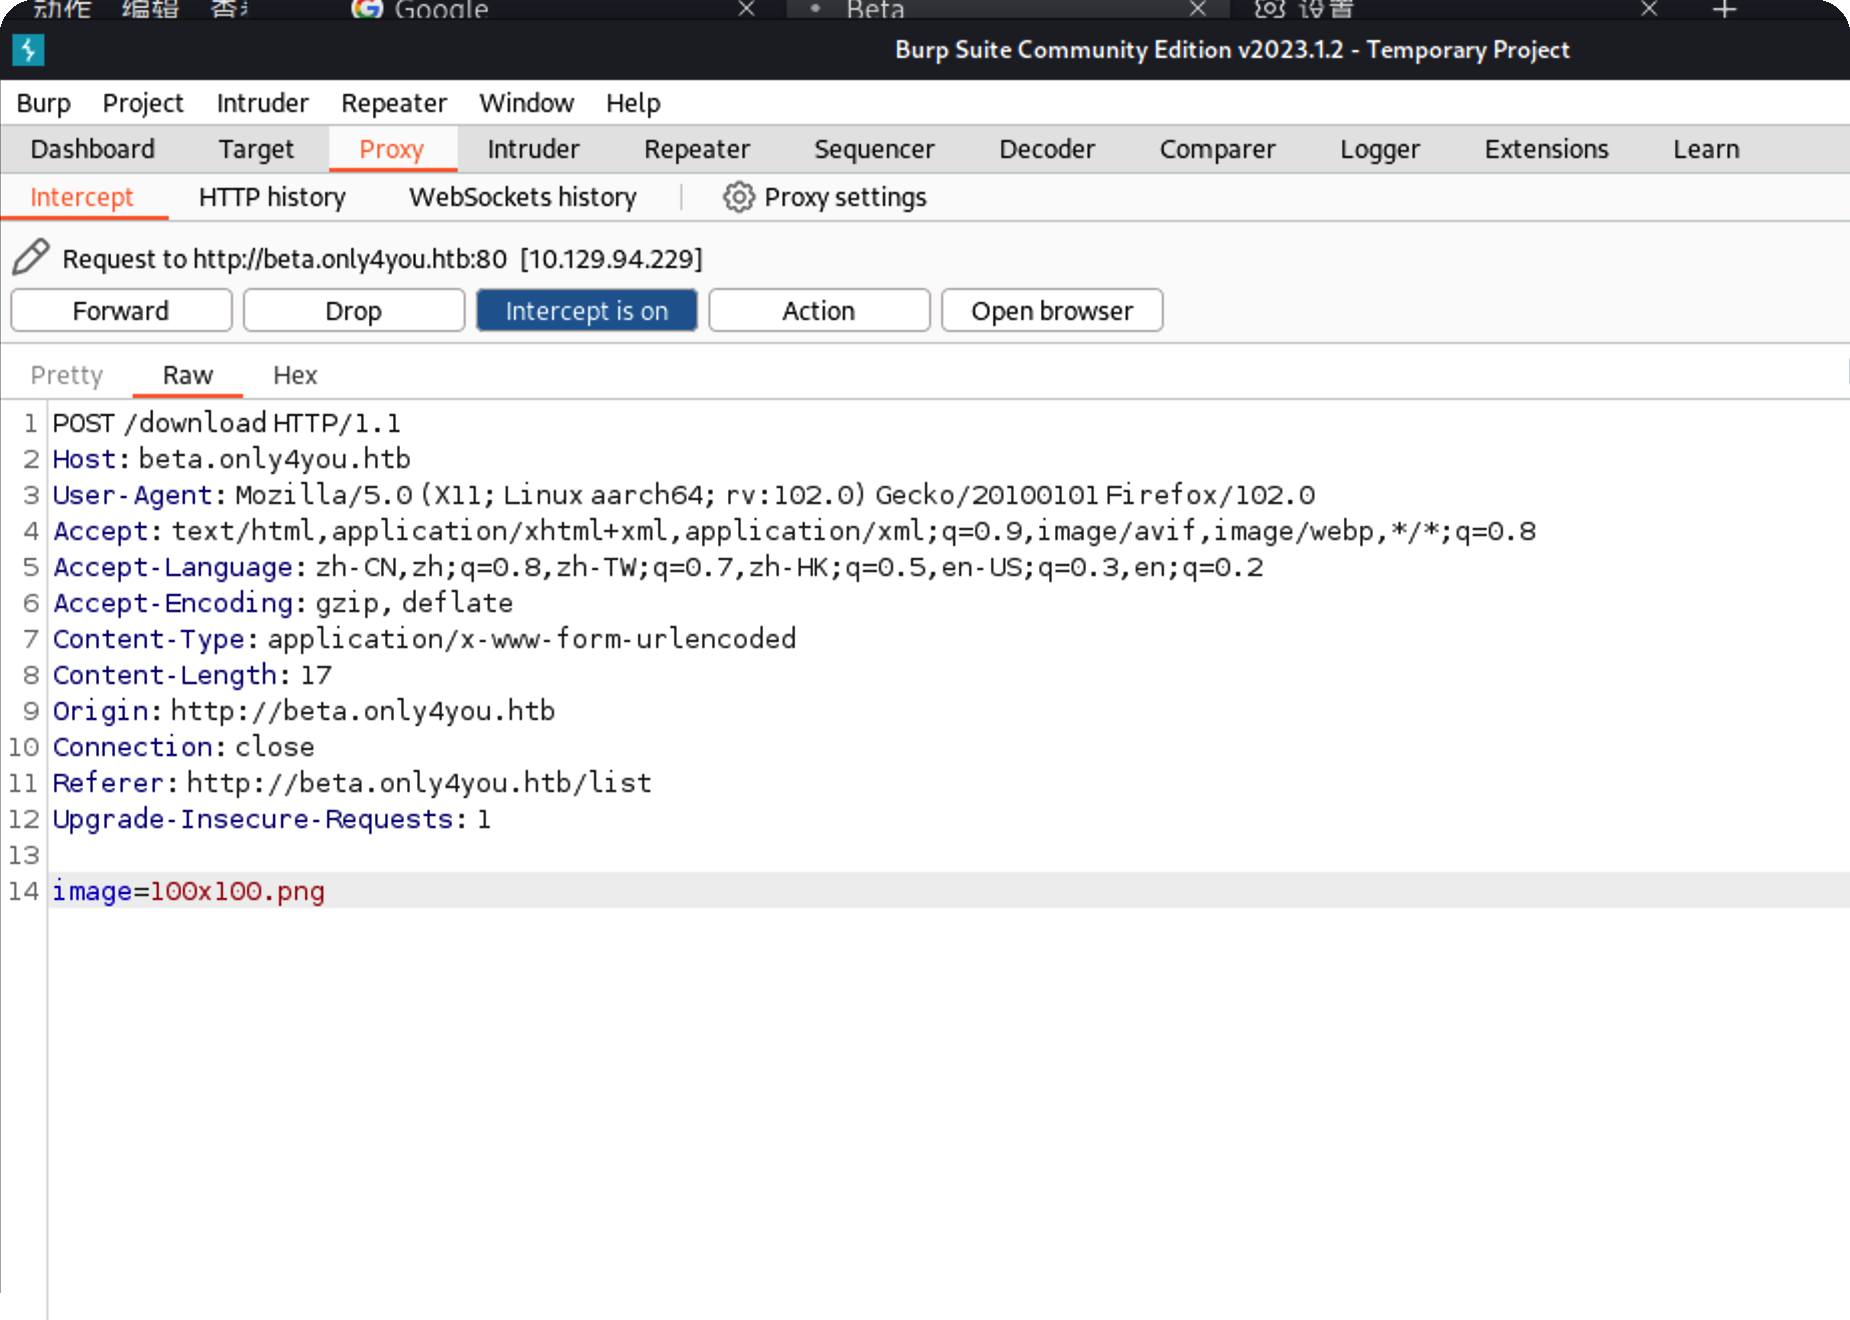Click the pencil edit icon beside Request to
The height and width of the screenshot is (1320, 1850).
31,257
